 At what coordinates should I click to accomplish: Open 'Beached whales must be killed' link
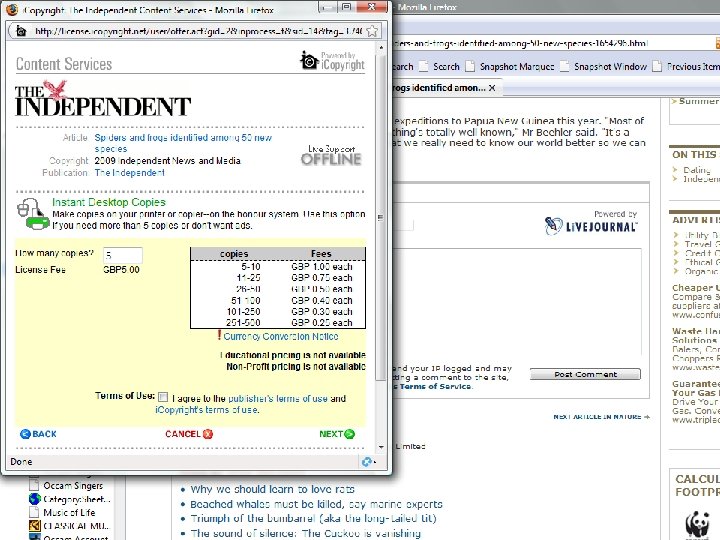(x=316, y=504)
